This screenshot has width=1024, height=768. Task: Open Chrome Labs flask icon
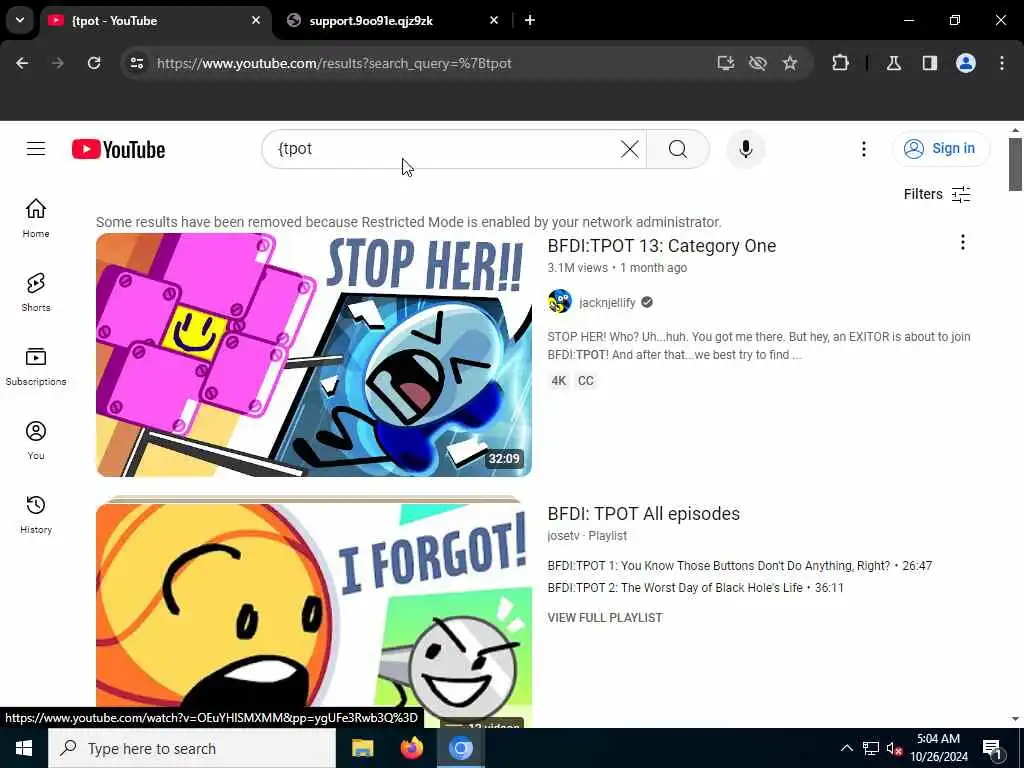894,63
